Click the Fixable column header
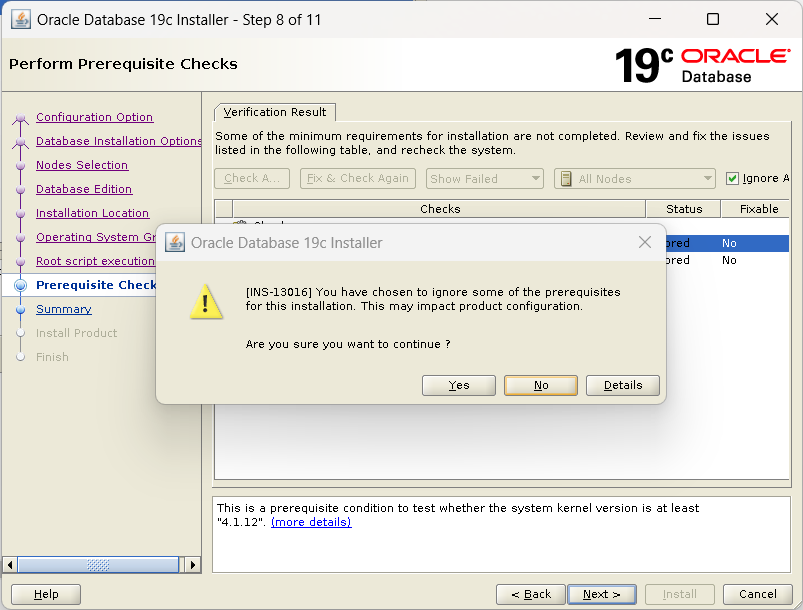This screenshot has height=610, width=803. pyautogui.click(x=756, y=209)
